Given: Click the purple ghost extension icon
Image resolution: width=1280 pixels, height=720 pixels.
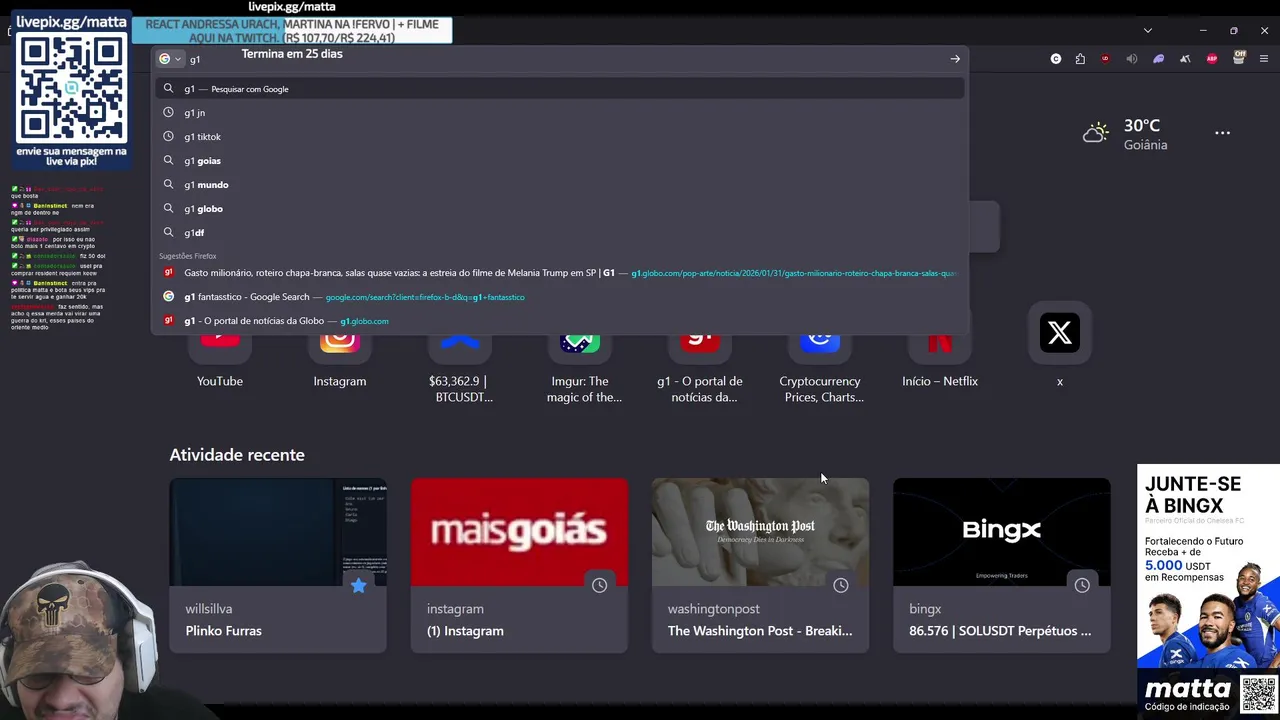Looking at the screenshot, I should [1159, 59].
